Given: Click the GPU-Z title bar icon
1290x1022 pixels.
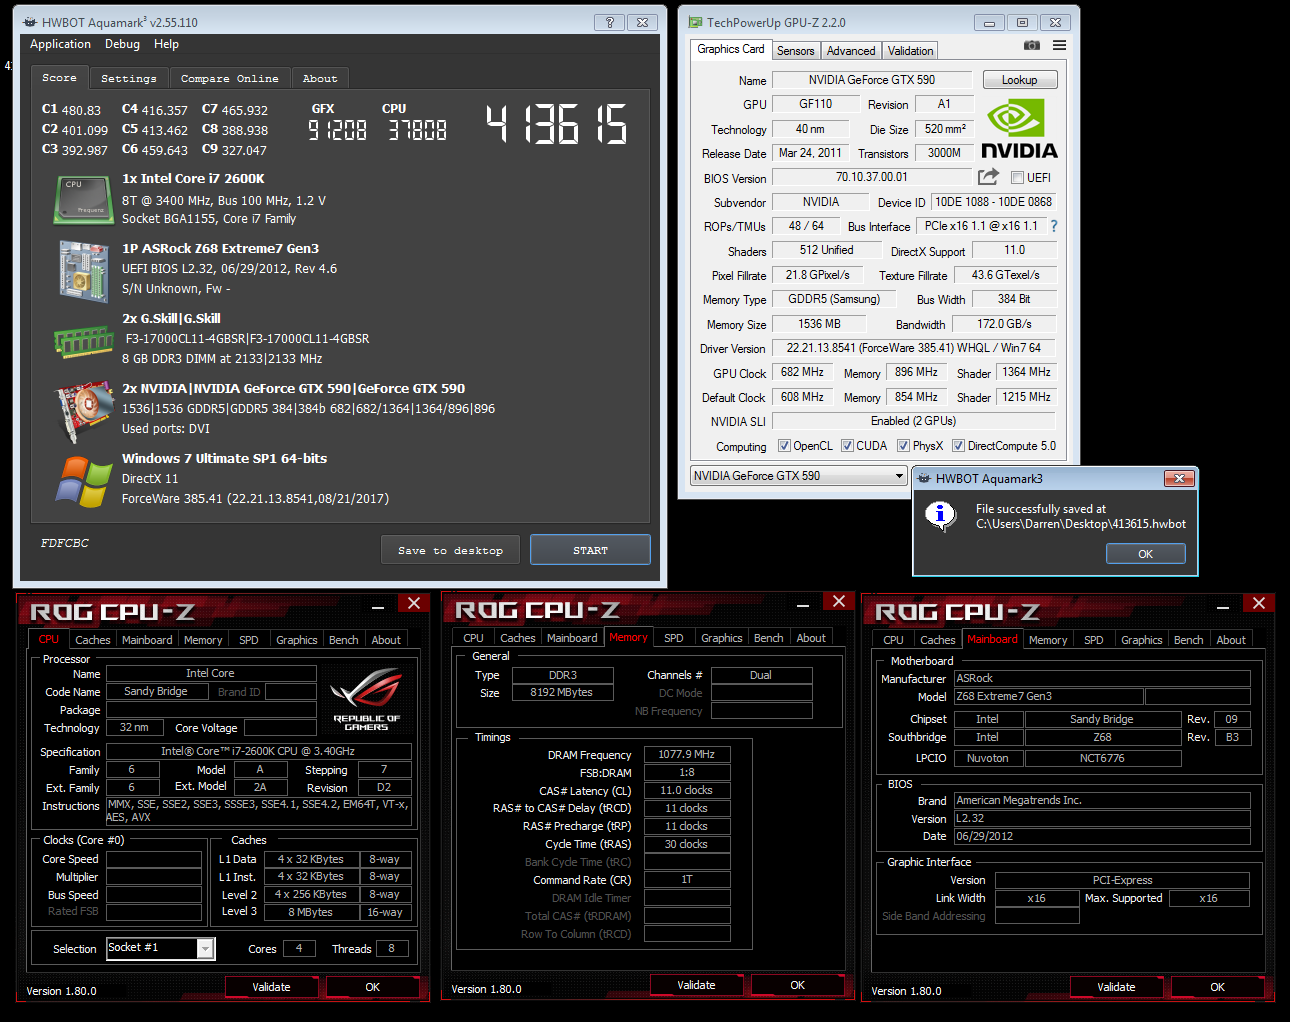Looking at the screenshot, I should [x=695, y=22].
